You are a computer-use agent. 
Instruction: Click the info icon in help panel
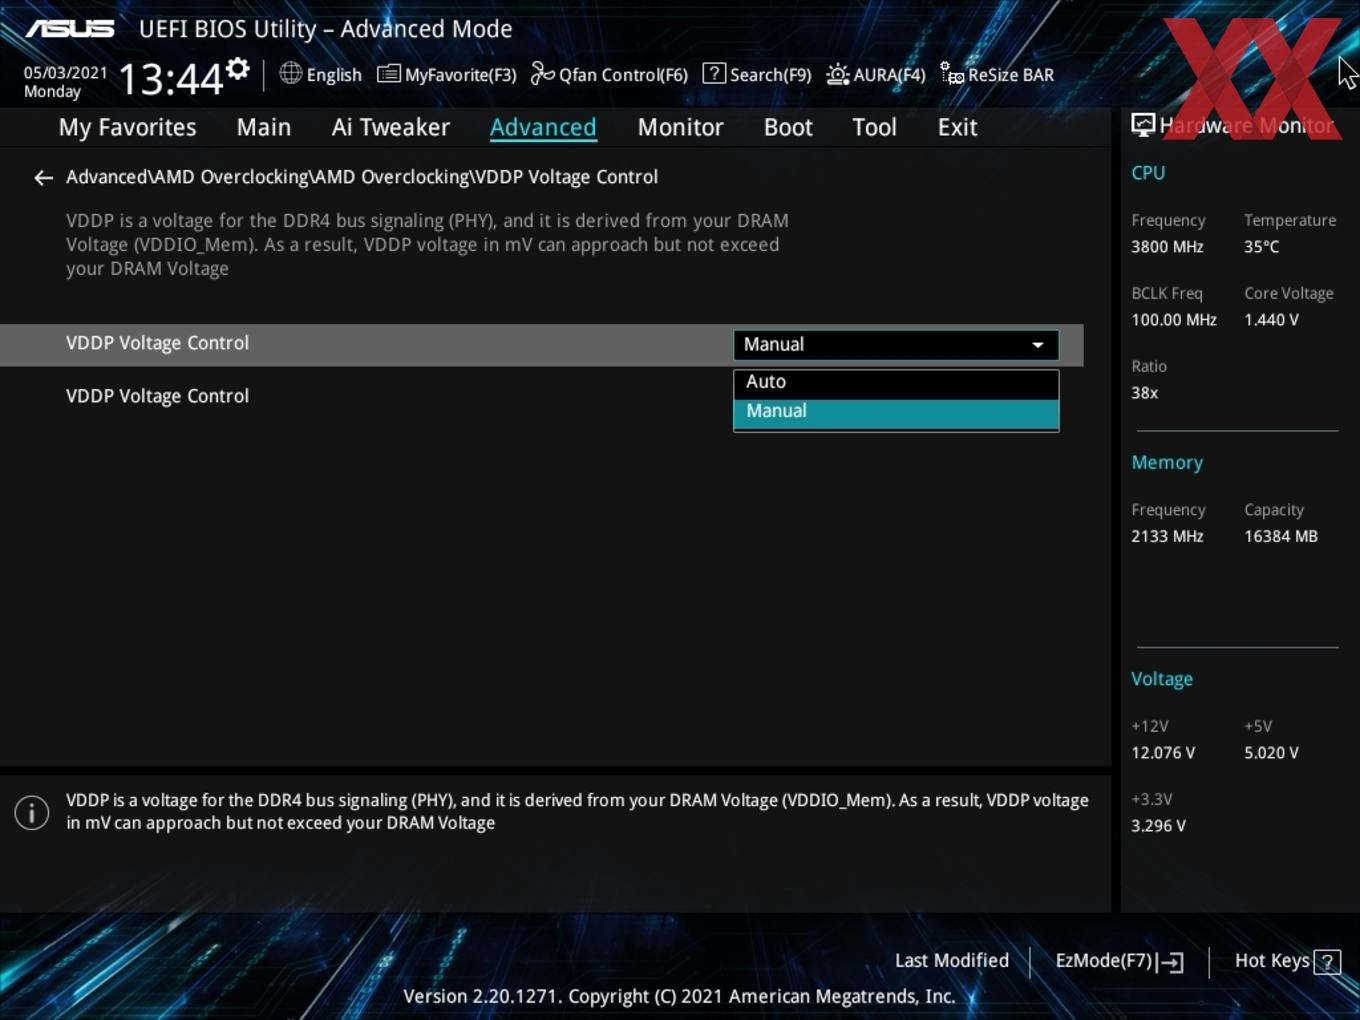click(32, 813)
